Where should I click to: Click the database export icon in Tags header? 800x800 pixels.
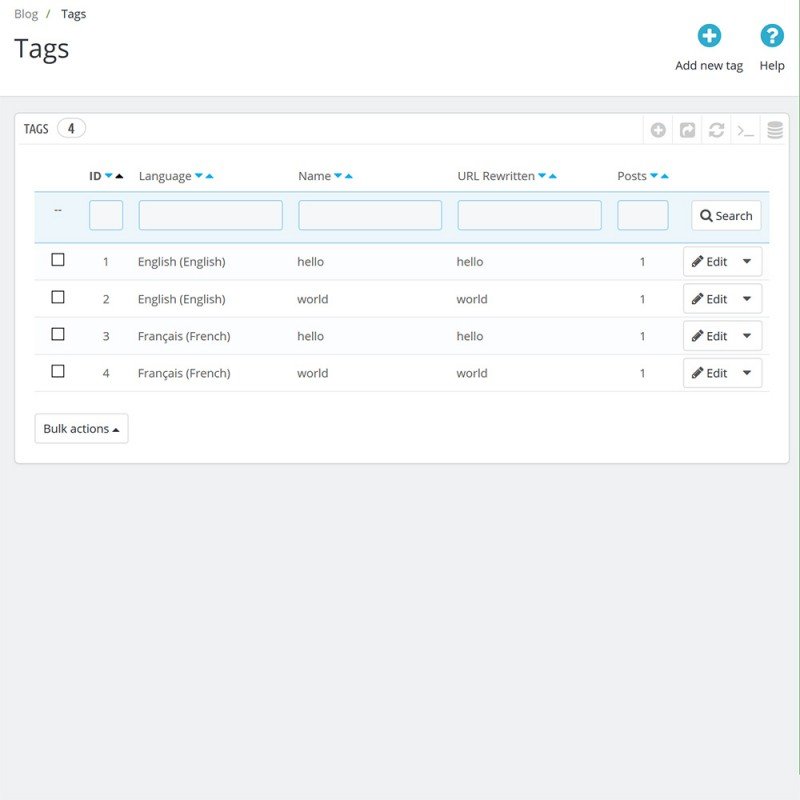coord(774,130)
